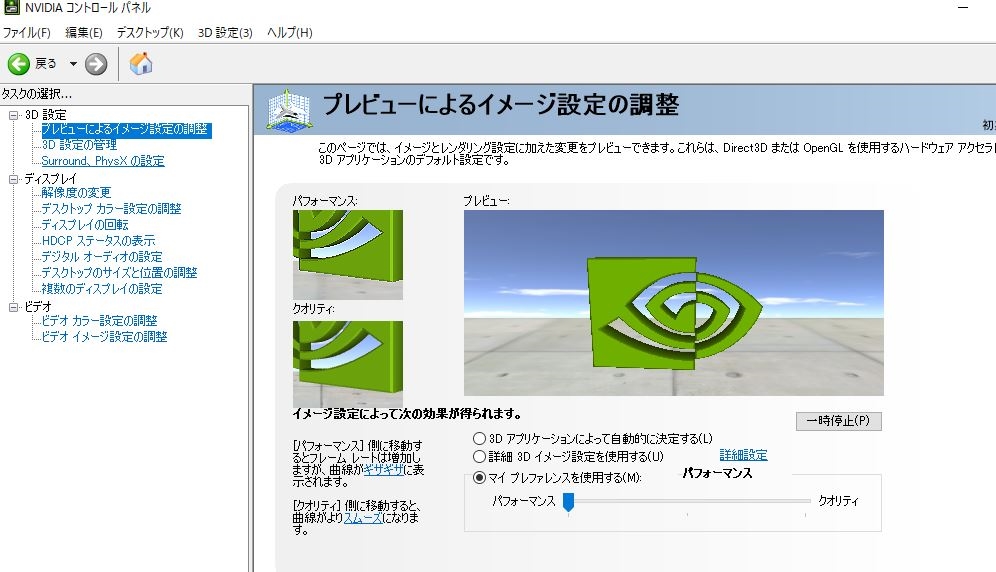996x572 pixels.
Task: Collapse the ビデオ tree node
Action: coord(13,307)
